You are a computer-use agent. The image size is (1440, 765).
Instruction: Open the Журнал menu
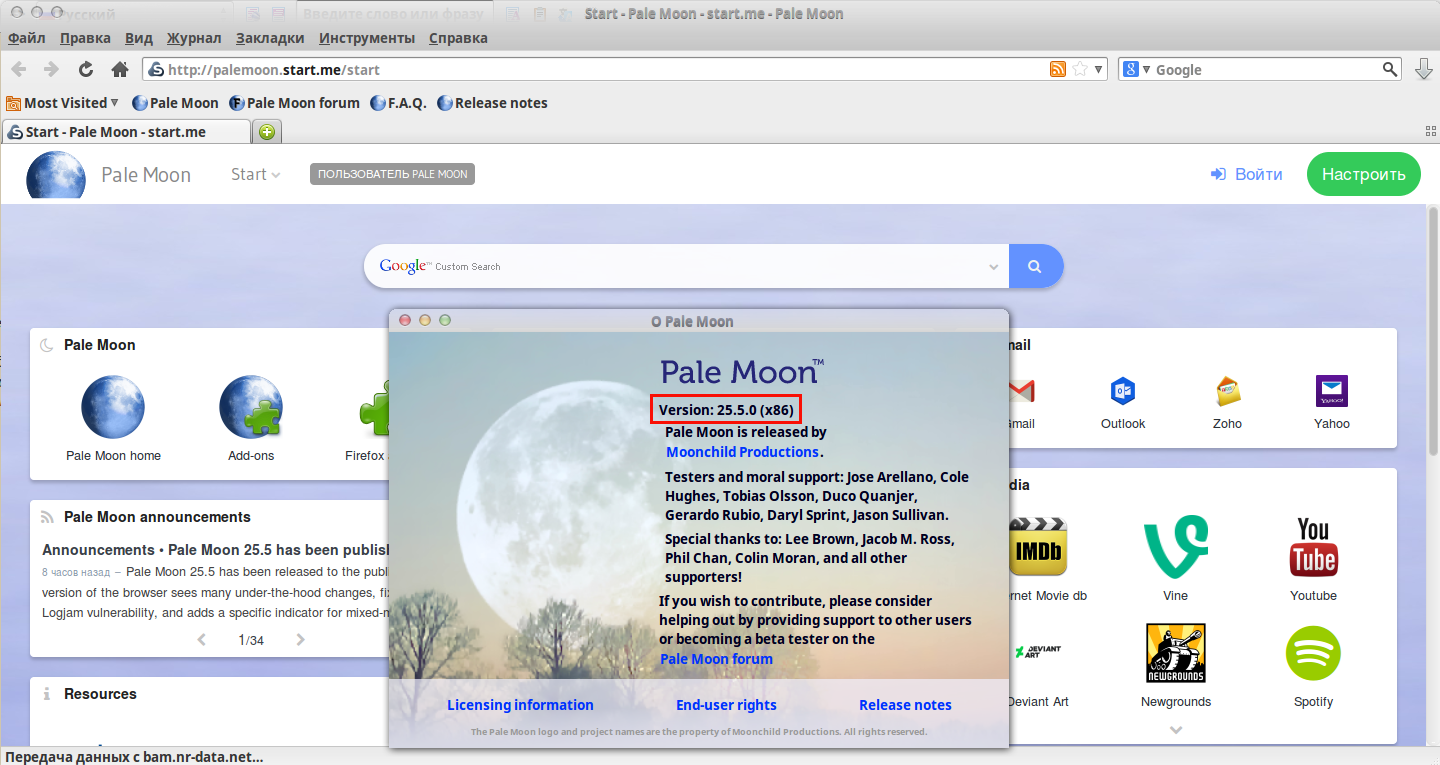coord(194,38)
